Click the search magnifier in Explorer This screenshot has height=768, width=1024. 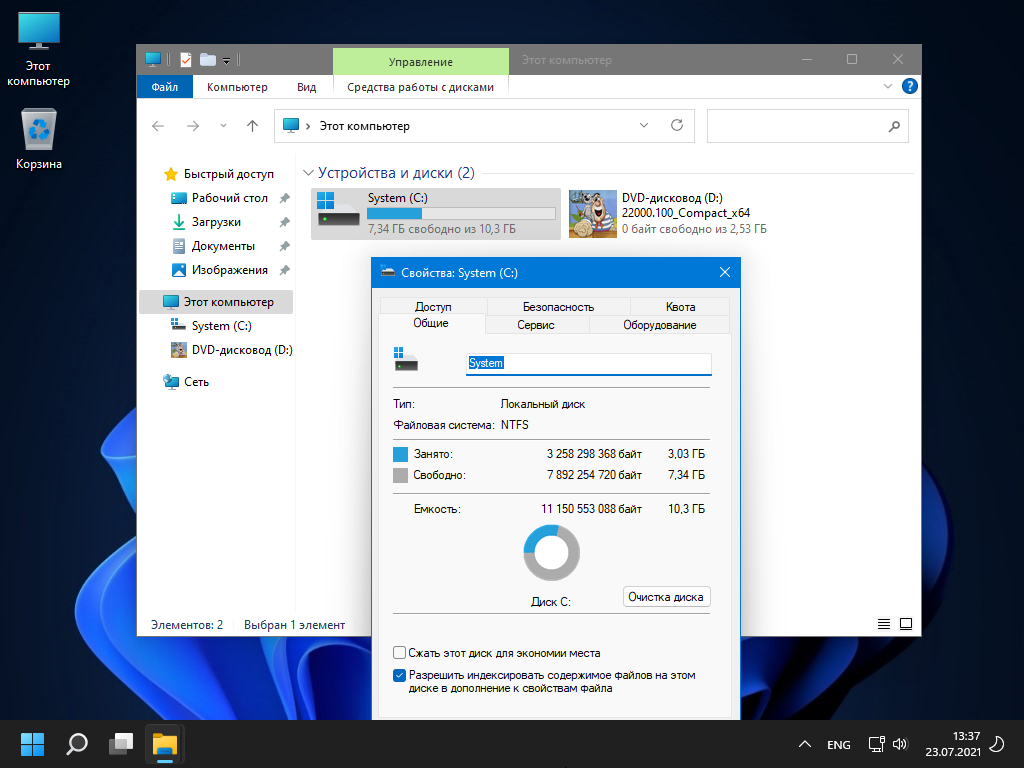(x=894, y=126)
